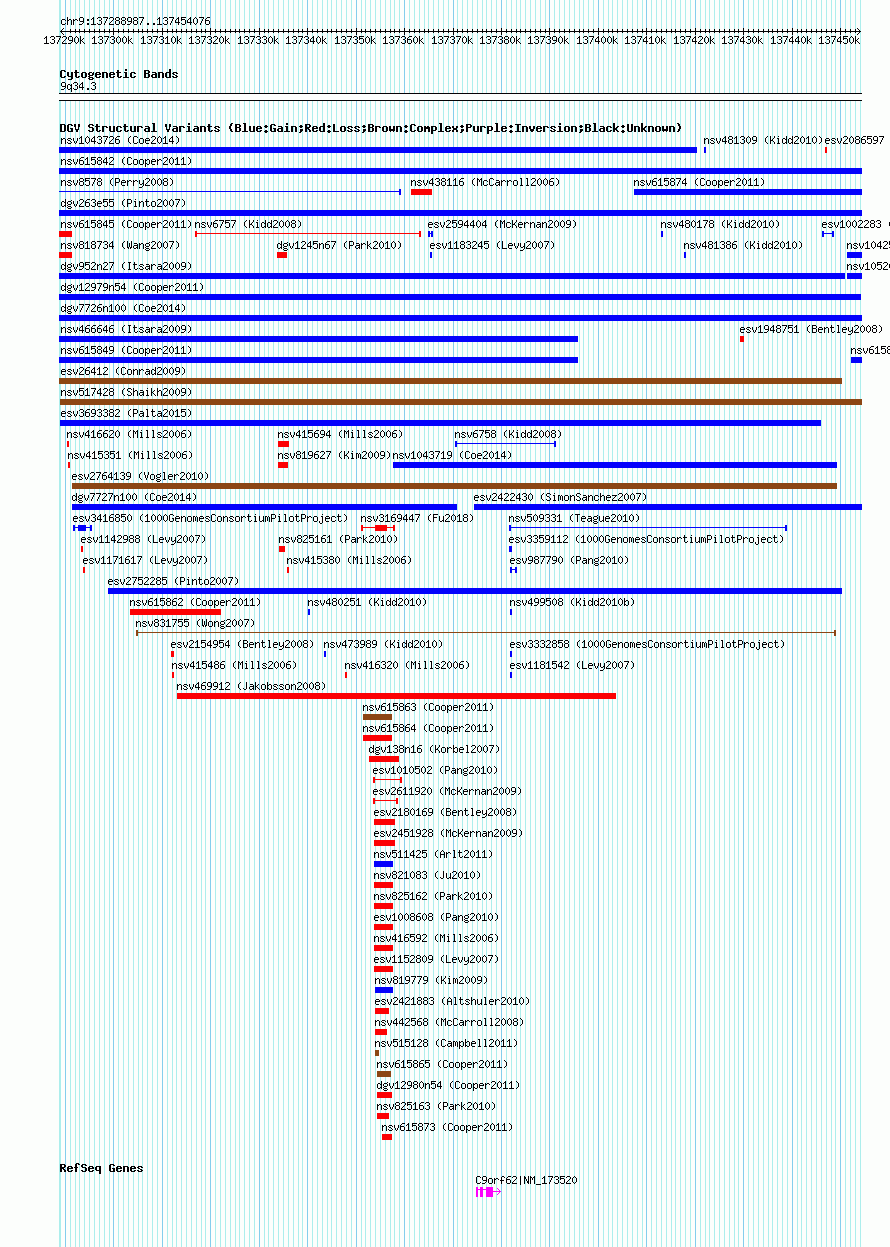The width and height of the screenshot is (890, 1247).
Task: Select nsv615849 (Cooper2011) label
Action: click(126, 350)
